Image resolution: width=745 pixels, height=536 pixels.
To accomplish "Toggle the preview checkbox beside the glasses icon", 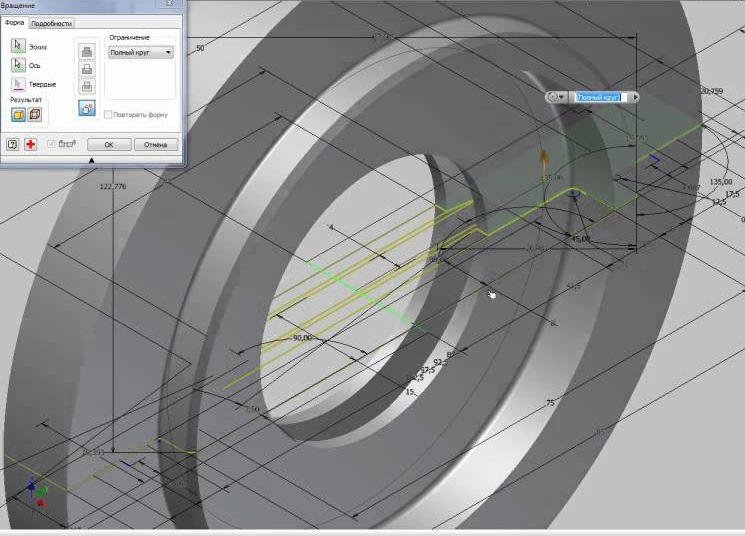I will click(51, 144).
